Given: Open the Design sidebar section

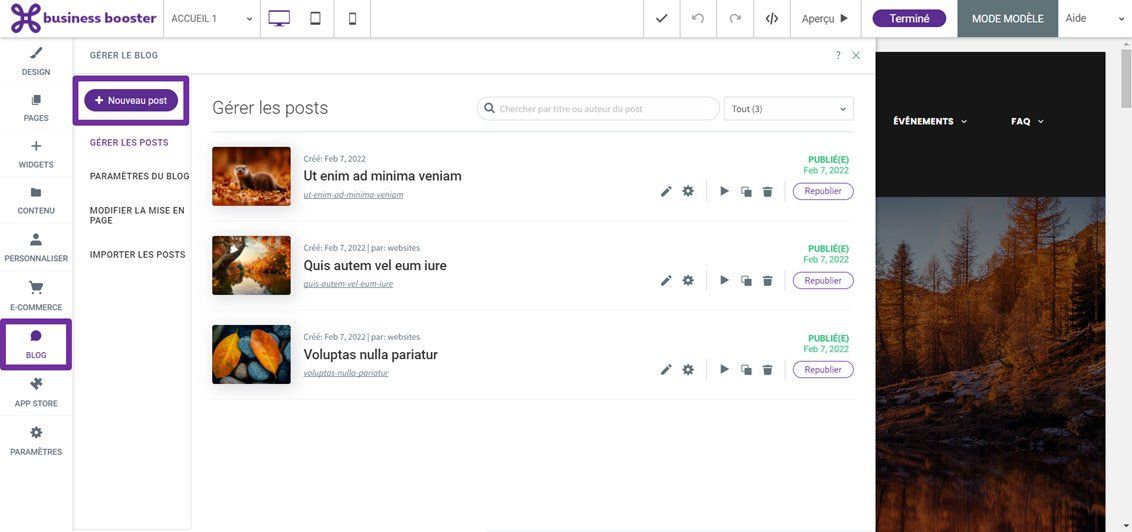Looking at the screenshot, I should [x=36, y=61].
